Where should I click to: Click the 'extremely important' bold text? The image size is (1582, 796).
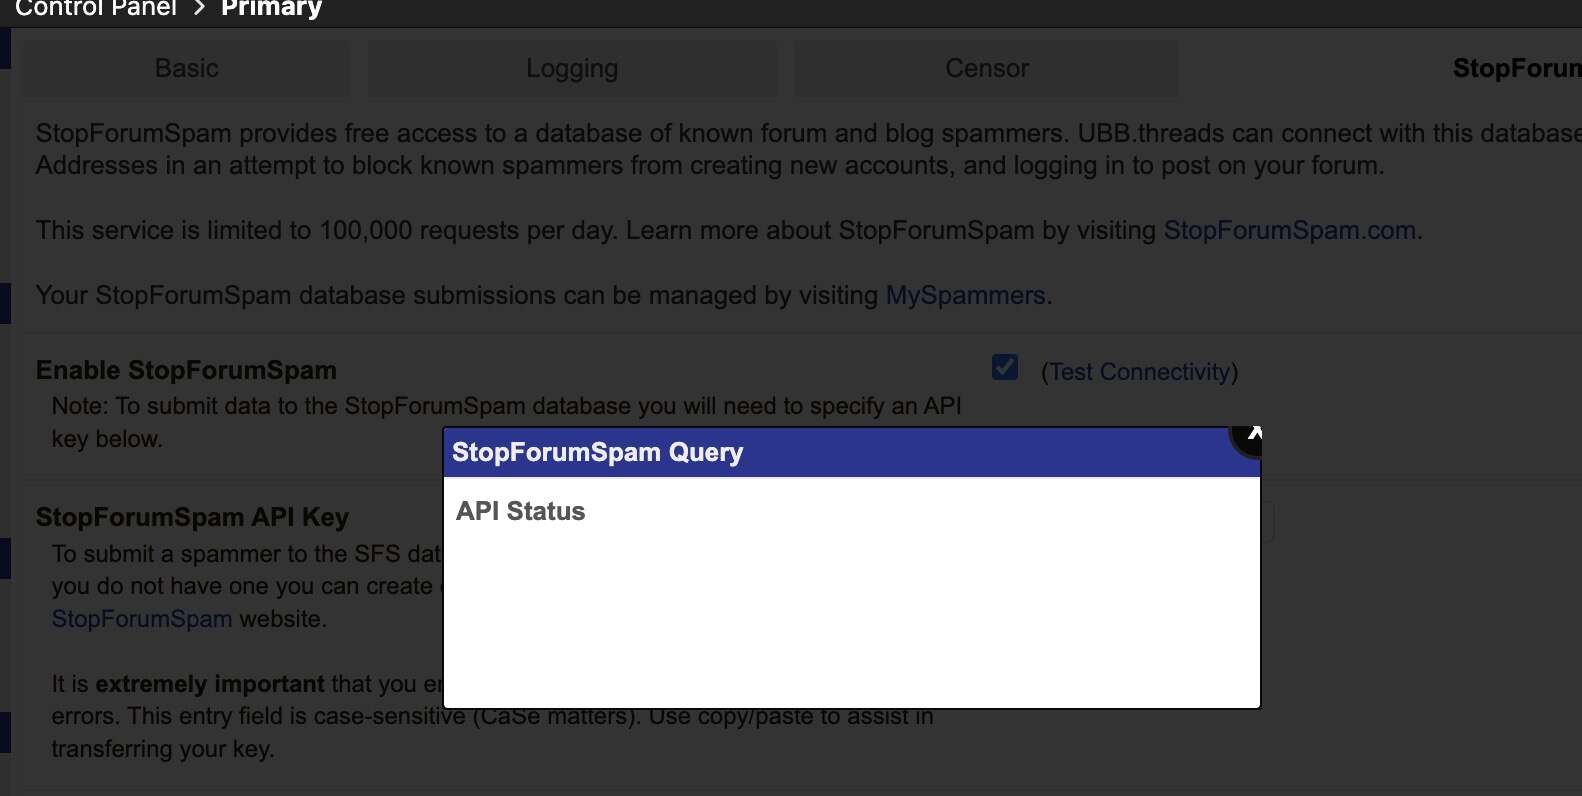[x=210, y=684]
